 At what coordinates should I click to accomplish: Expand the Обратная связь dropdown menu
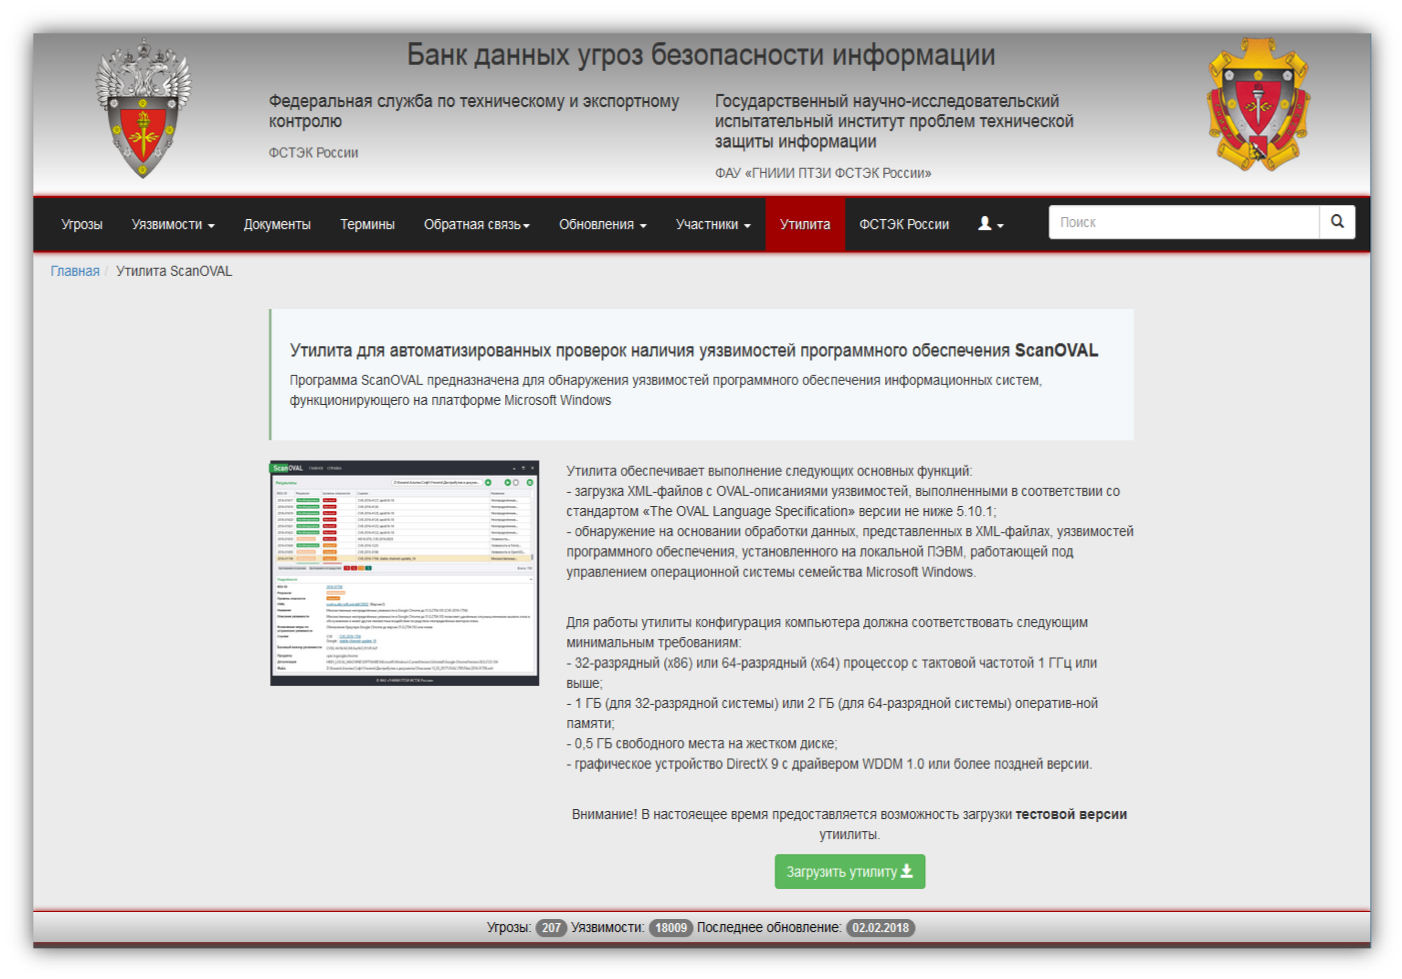click(x=476, y=224)
